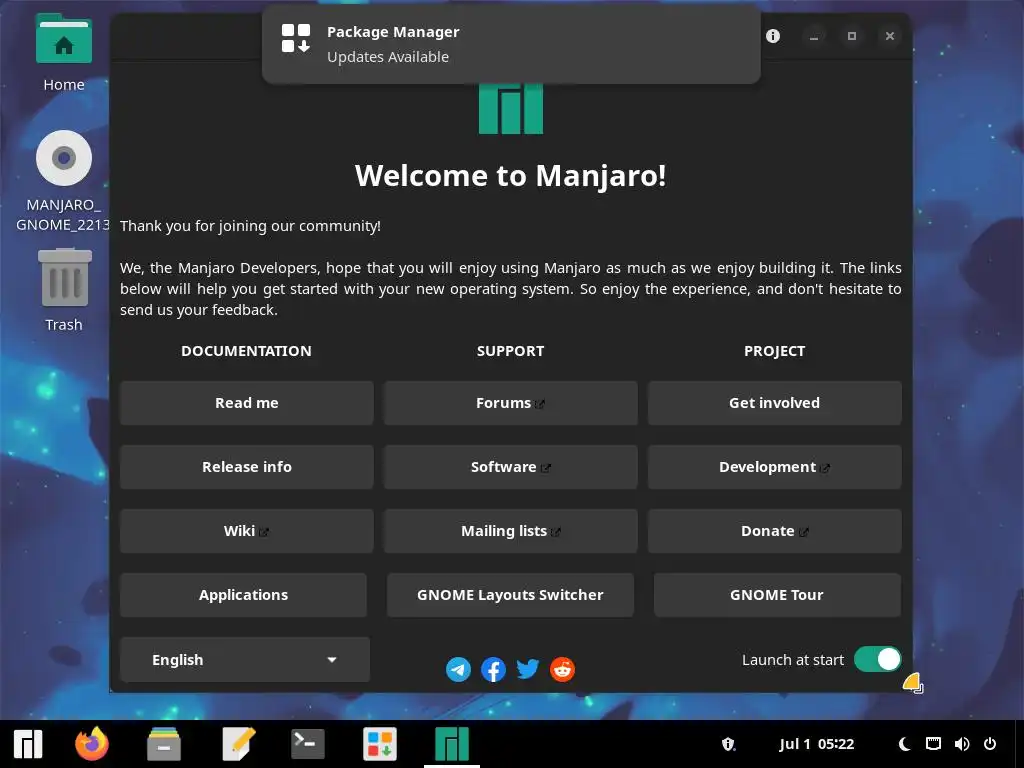Open the Wiki external link
Image resolution: width=1024 pixels, height=768 pixels.
(x=247, y=531)
